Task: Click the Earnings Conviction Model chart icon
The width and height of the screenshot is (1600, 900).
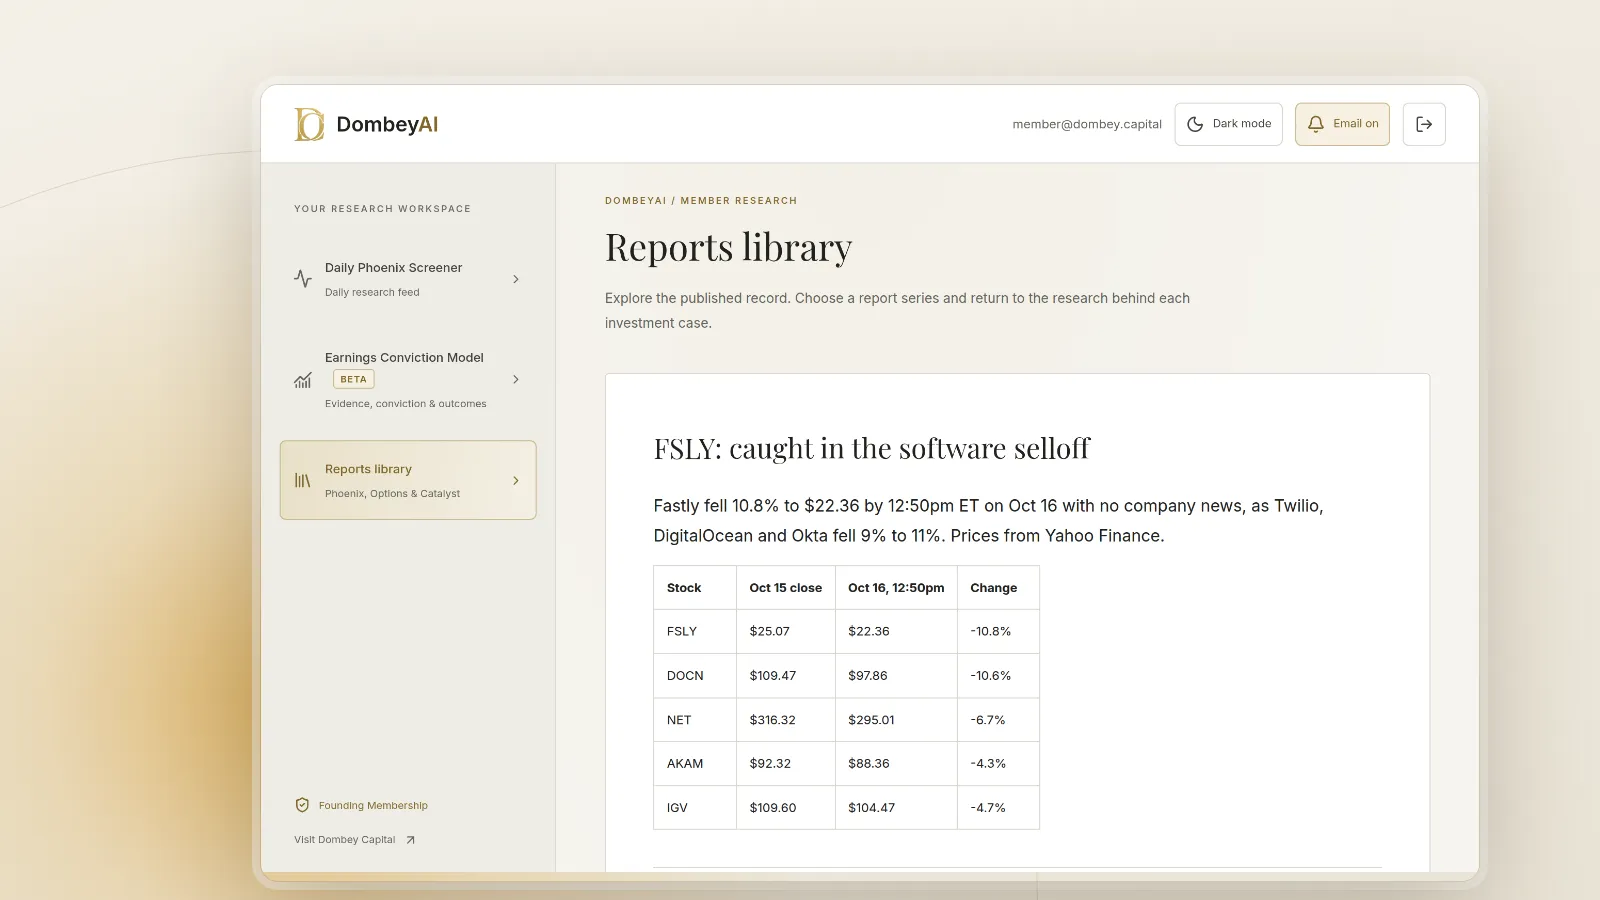Action: [x=303, y=380]
